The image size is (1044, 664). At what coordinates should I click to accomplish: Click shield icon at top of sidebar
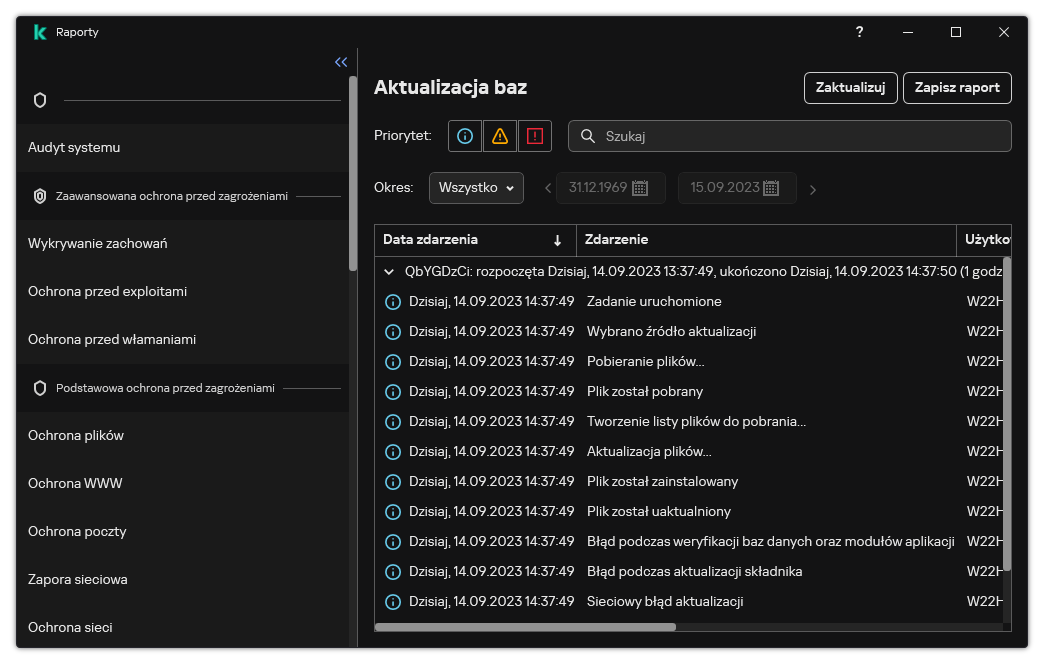40,100
